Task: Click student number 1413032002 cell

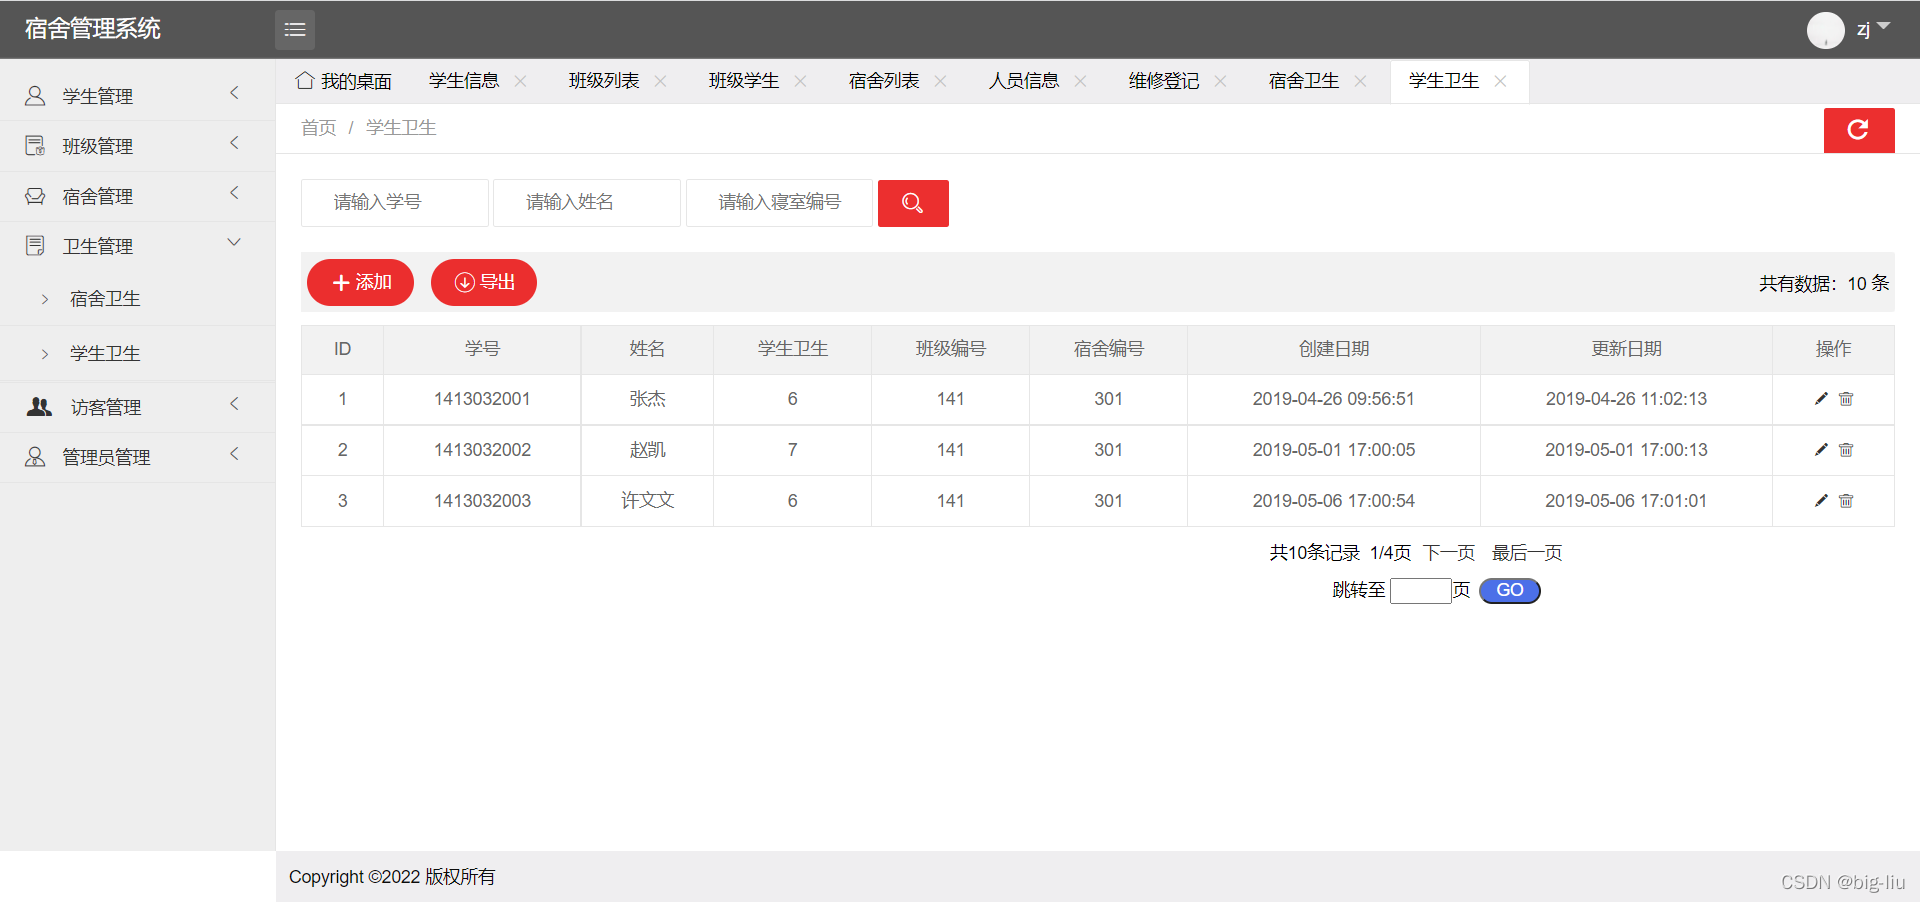Action: pyautogui.click(x=482, y=450)
